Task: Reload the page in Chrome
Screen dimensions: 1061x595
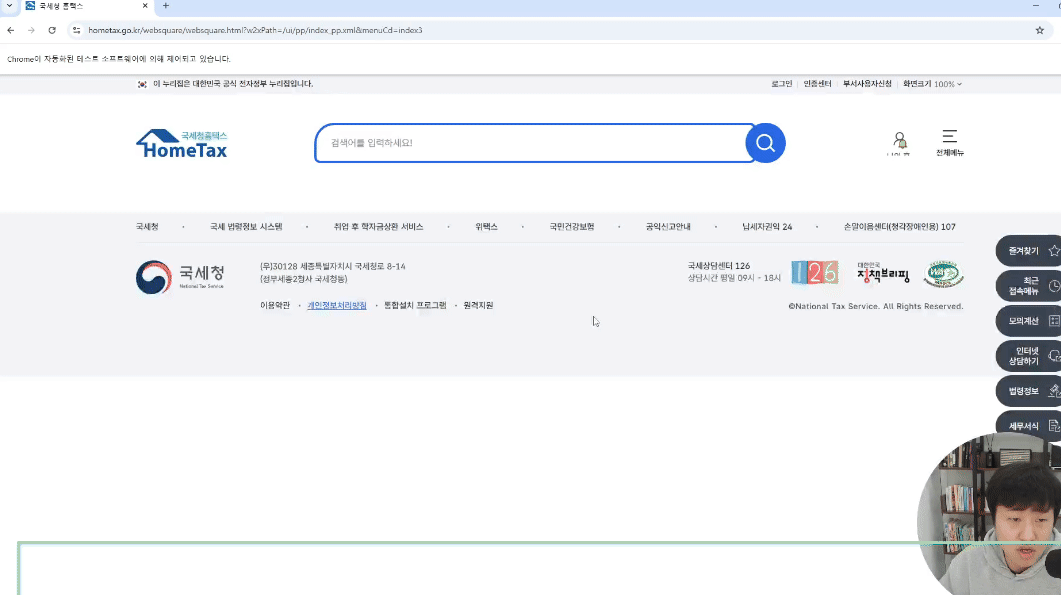Action: [x=52, y=30]
